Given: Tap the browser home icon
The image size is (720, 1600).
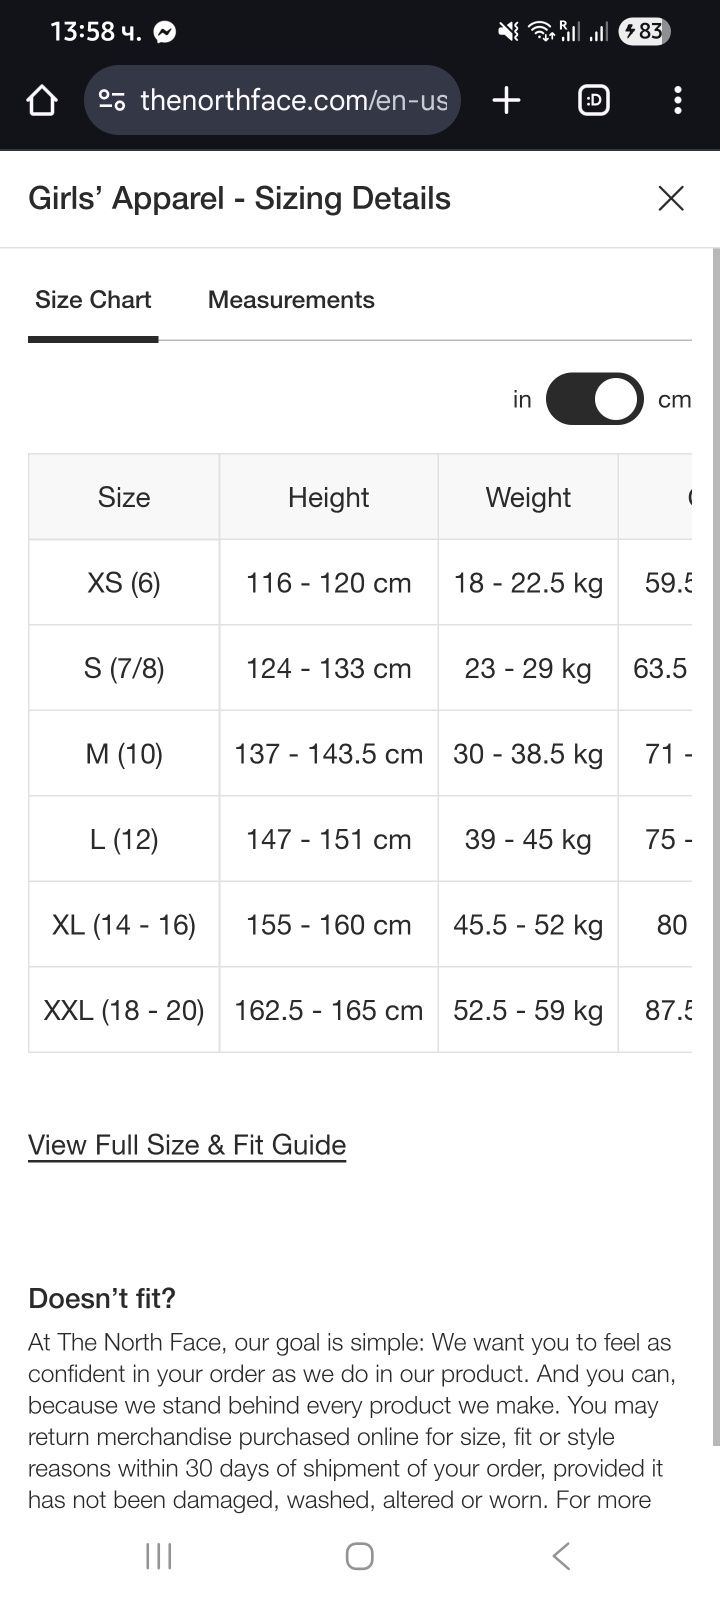Looking at the screenshot, I should point(42,100).
